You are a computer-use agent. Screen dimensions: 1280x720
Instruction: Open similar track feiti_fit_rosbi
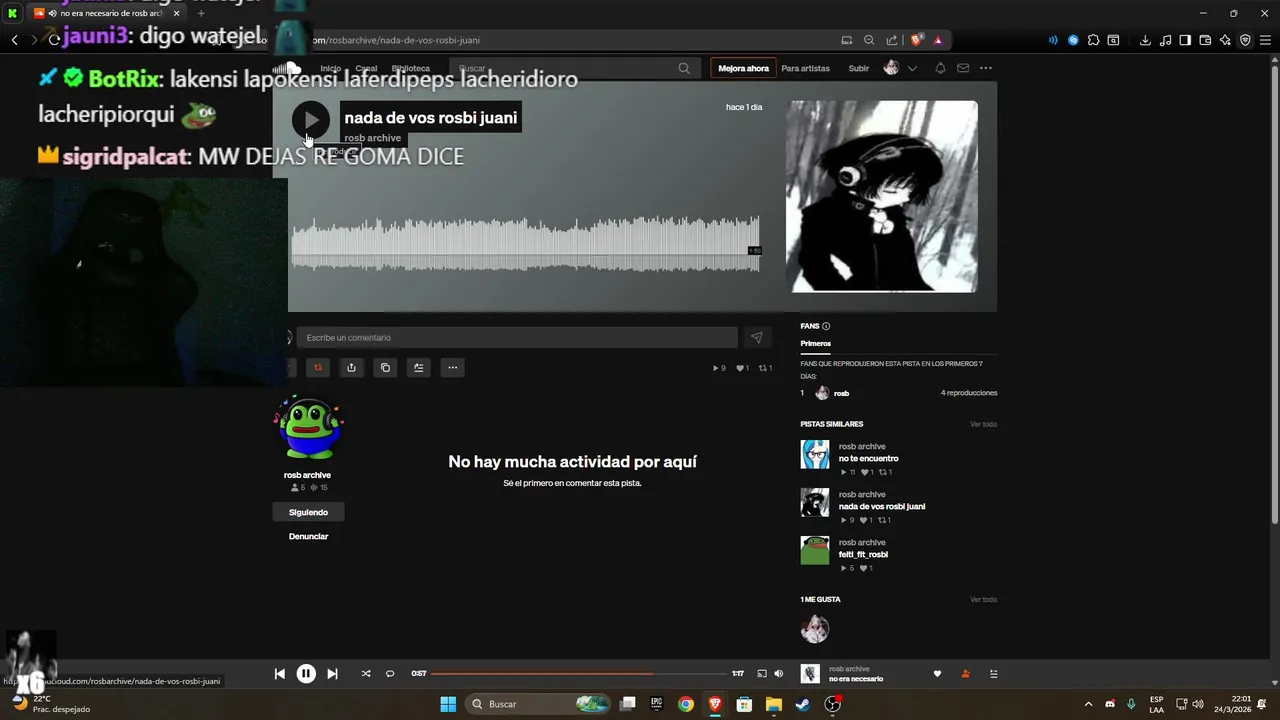[863, 555]
